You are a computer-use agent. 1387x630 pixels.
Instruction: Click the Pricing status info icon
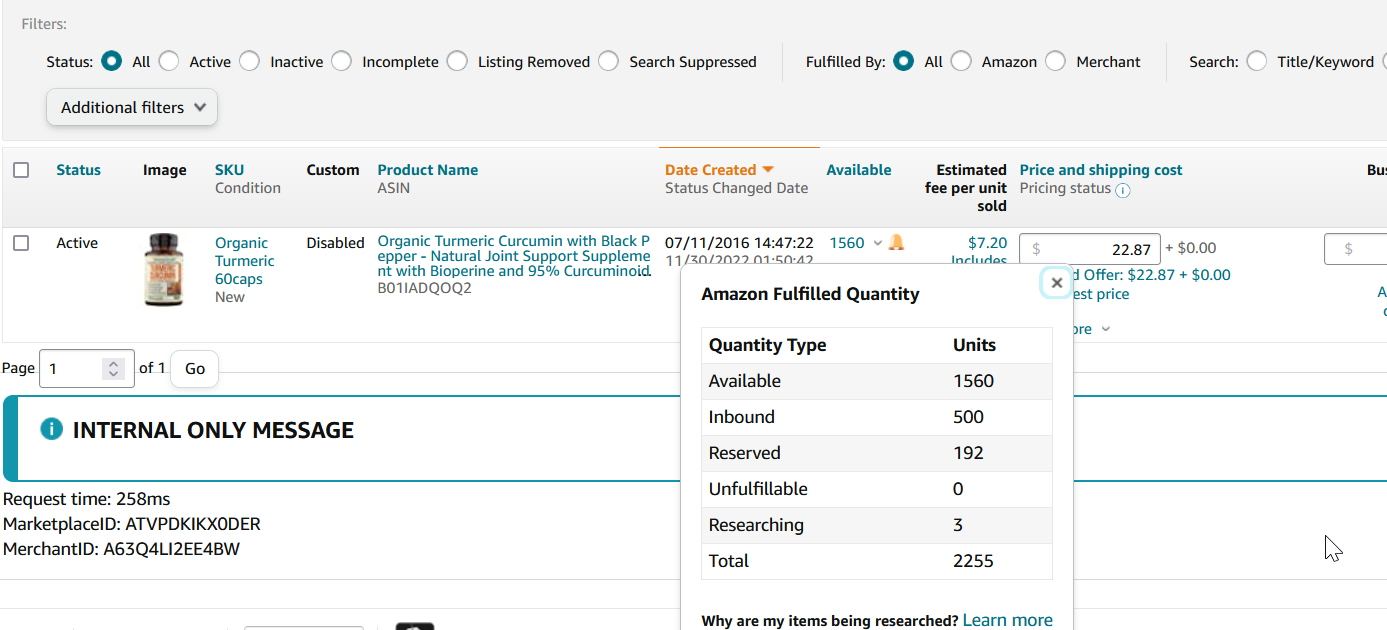1122,190
